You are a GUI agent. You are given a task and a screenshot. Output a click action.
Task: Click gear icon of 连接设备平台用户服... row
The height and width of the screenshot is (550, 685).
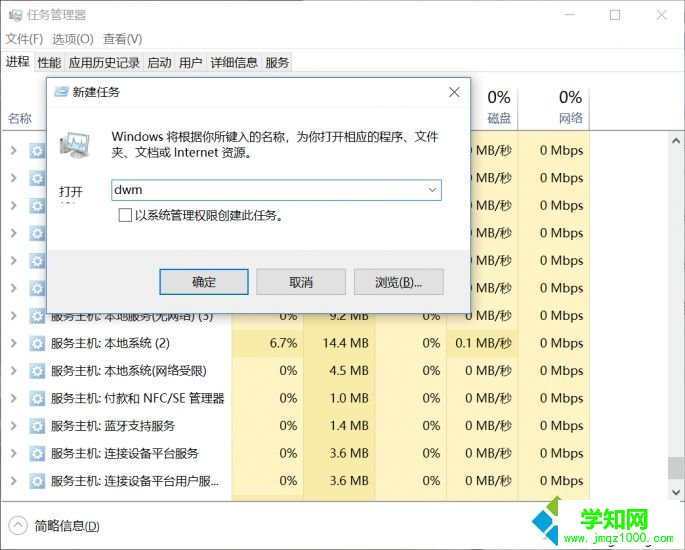37,481
